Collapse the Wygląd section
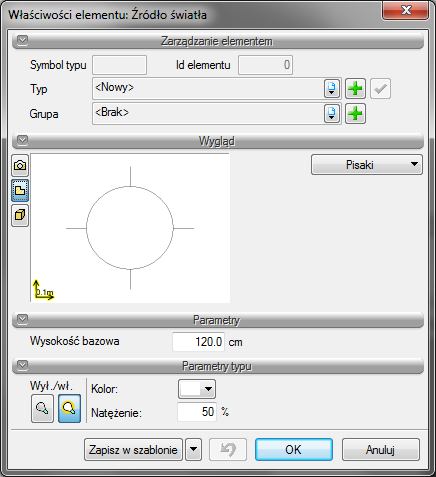436x477 pixels. pyautogui.click(x=23, y=140)
